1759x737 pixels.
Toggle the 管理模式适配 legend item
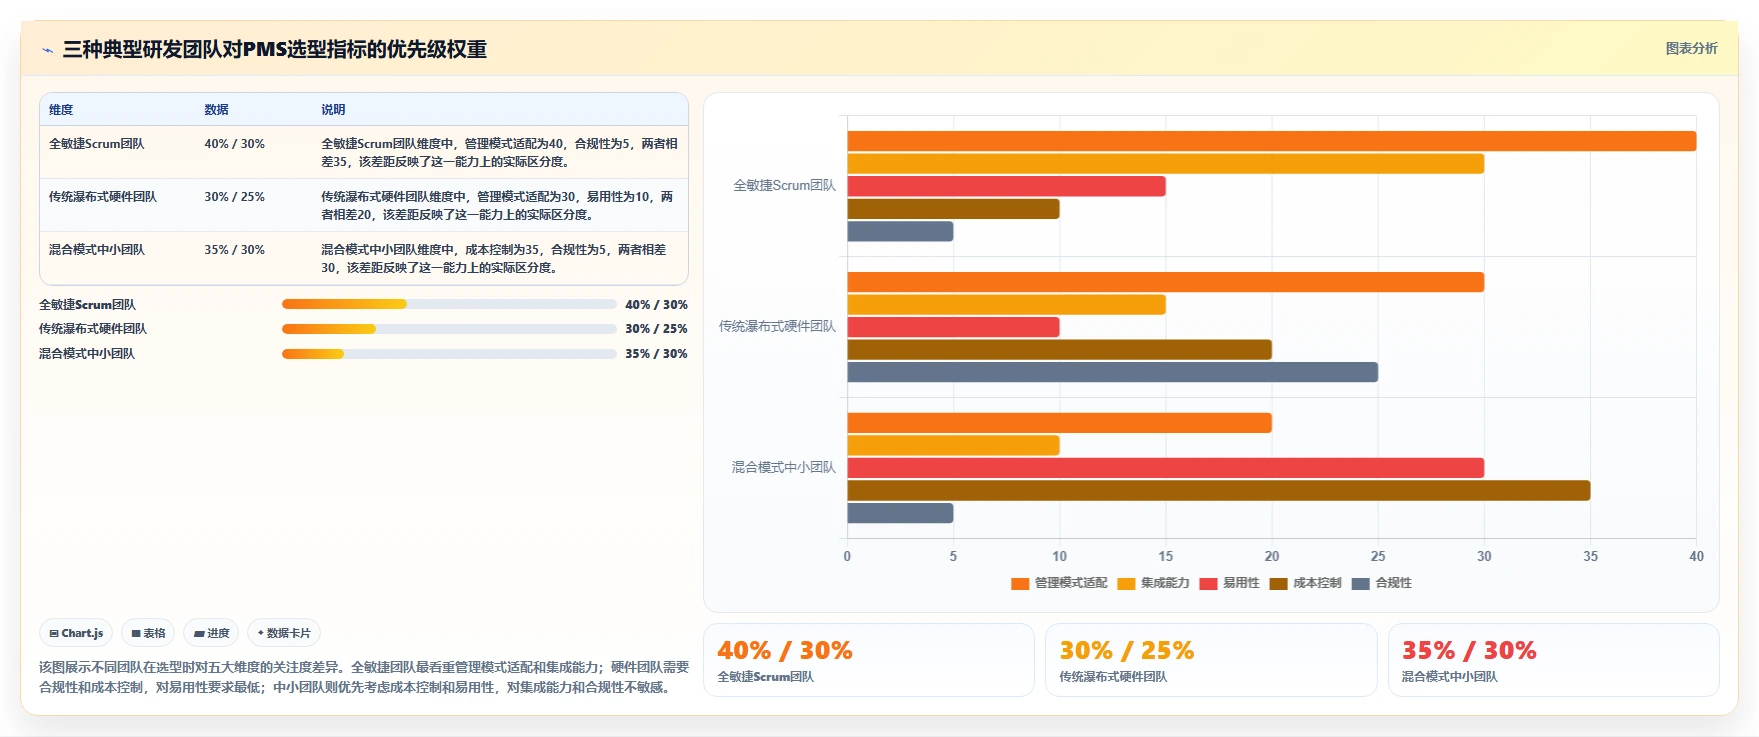(x=1059, y=583)
